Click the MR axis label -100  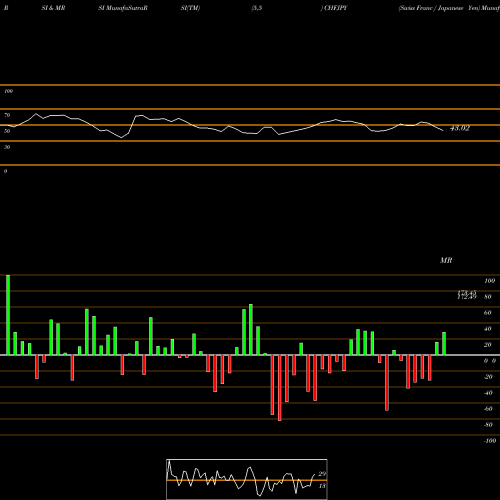point(490,441)
